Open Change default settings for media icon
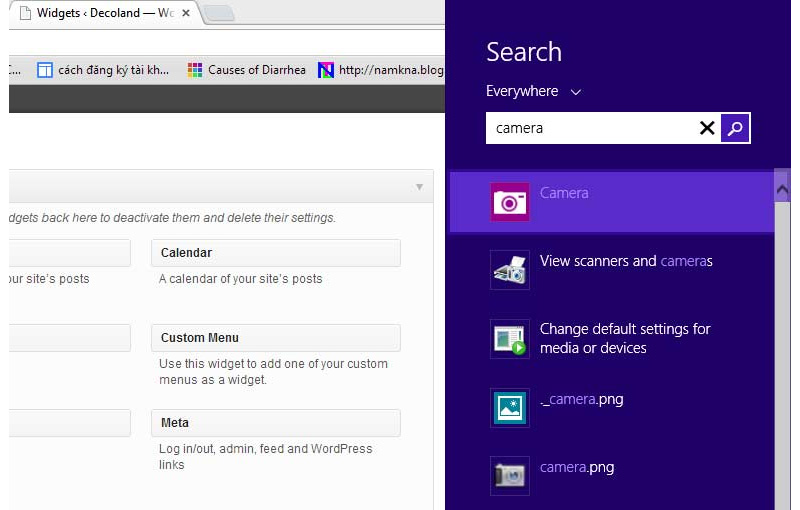This screenshot has width=800, height=510. [x=510, y=339]
